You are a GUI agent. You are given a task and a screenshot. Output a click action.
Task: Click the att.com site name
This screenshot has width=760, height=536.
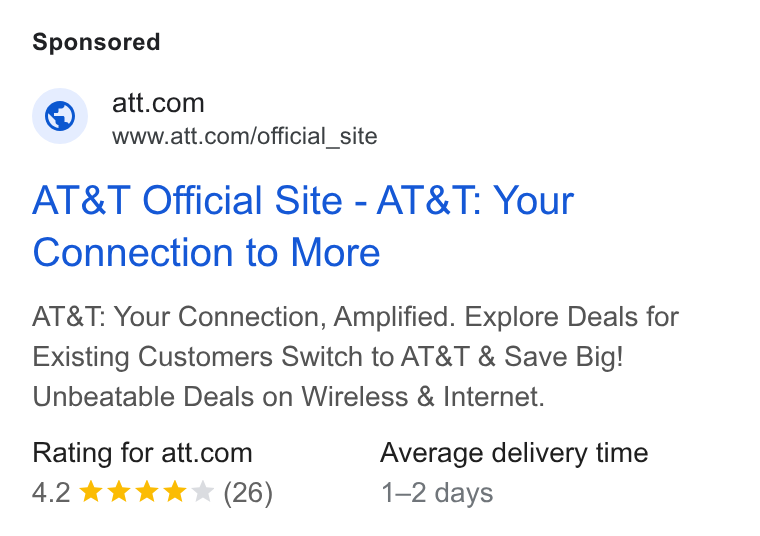[158, 103]
